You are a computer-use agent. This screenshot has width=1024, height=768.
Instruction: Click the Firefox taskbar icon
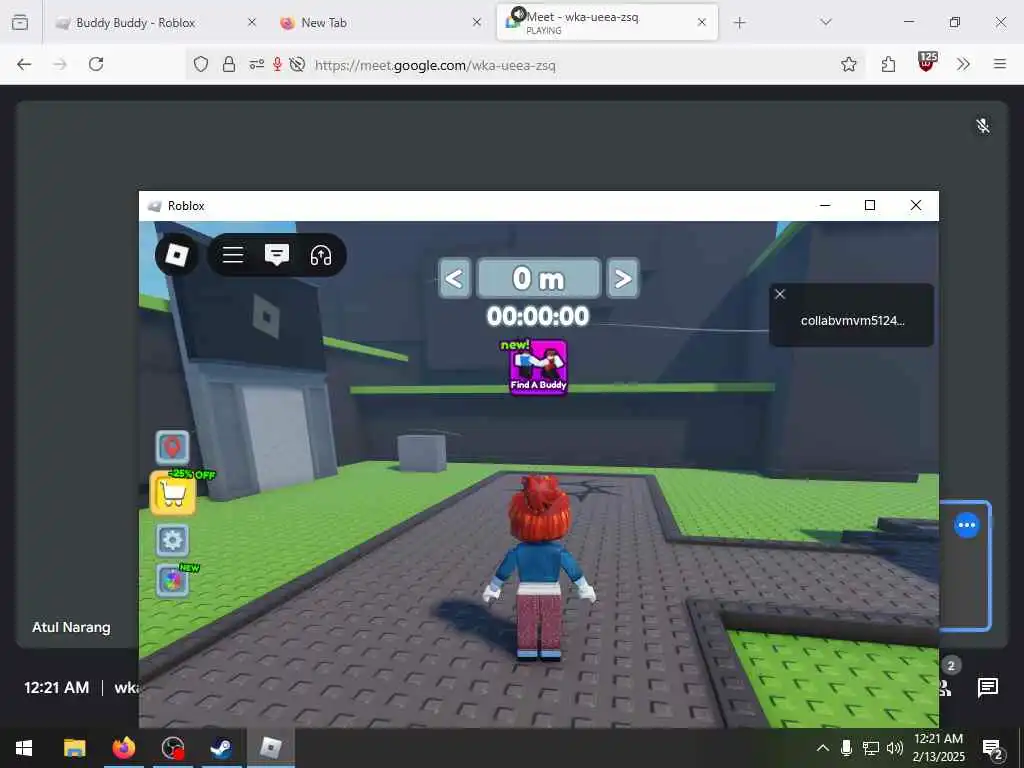(x=123, y=748)
